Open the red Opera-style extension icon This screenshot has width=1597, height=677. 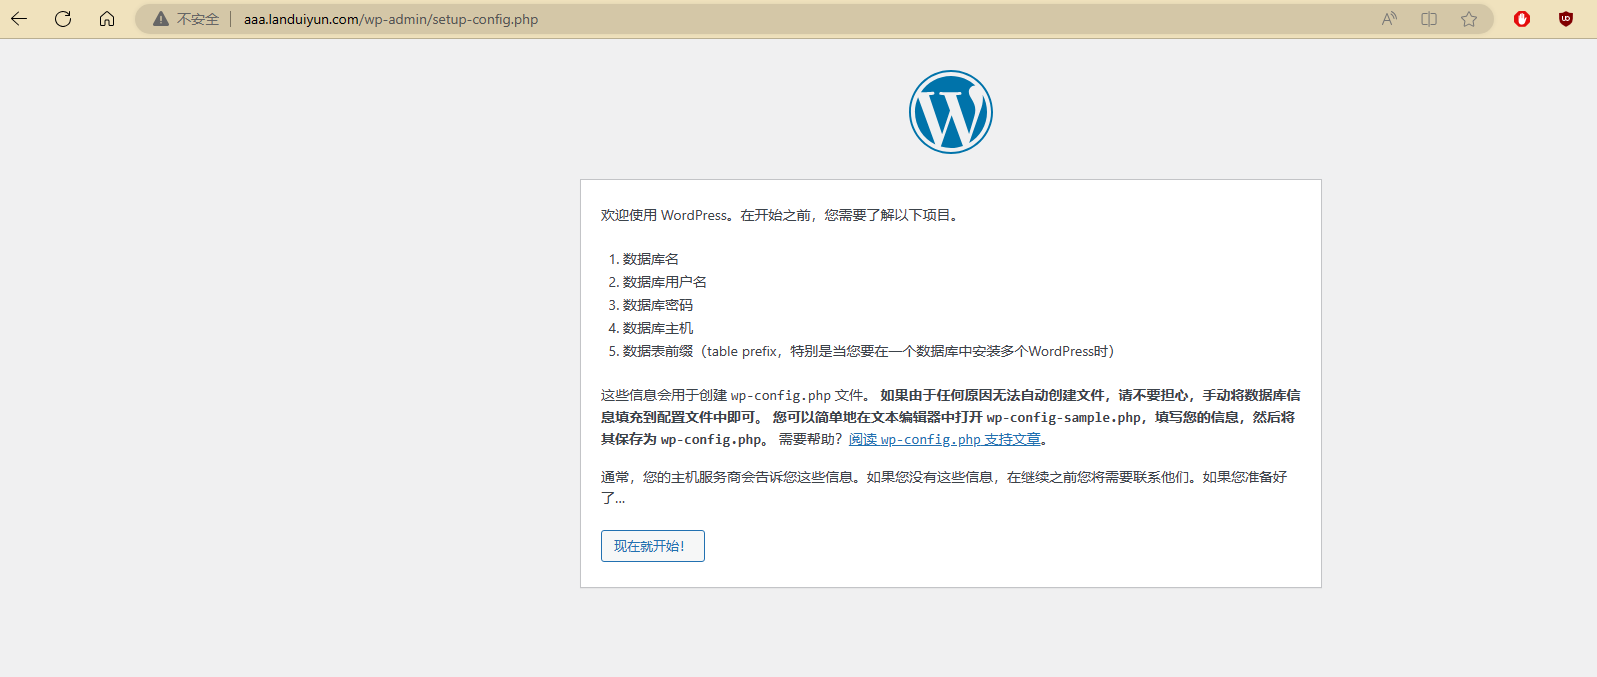point(1522,19)
